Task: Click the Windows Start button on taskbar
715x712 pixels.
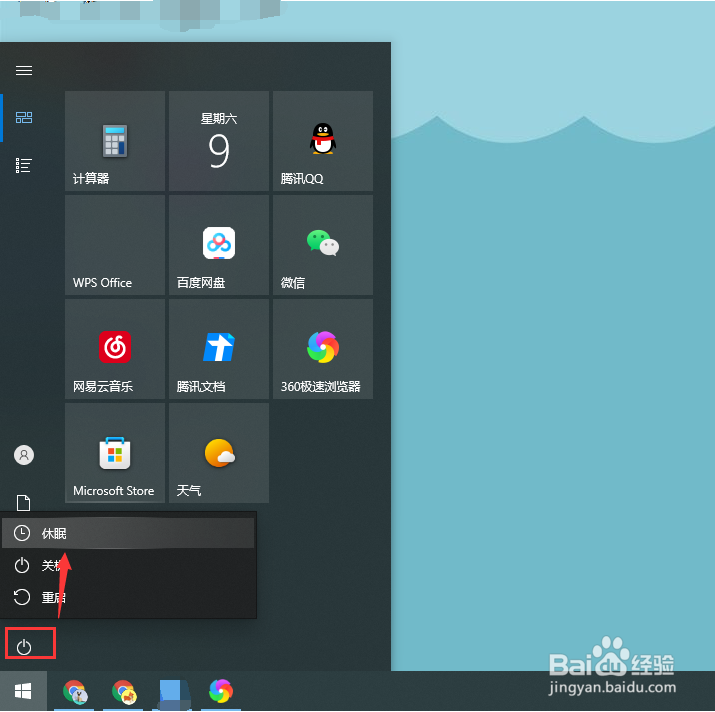Action: pos(23,691)
